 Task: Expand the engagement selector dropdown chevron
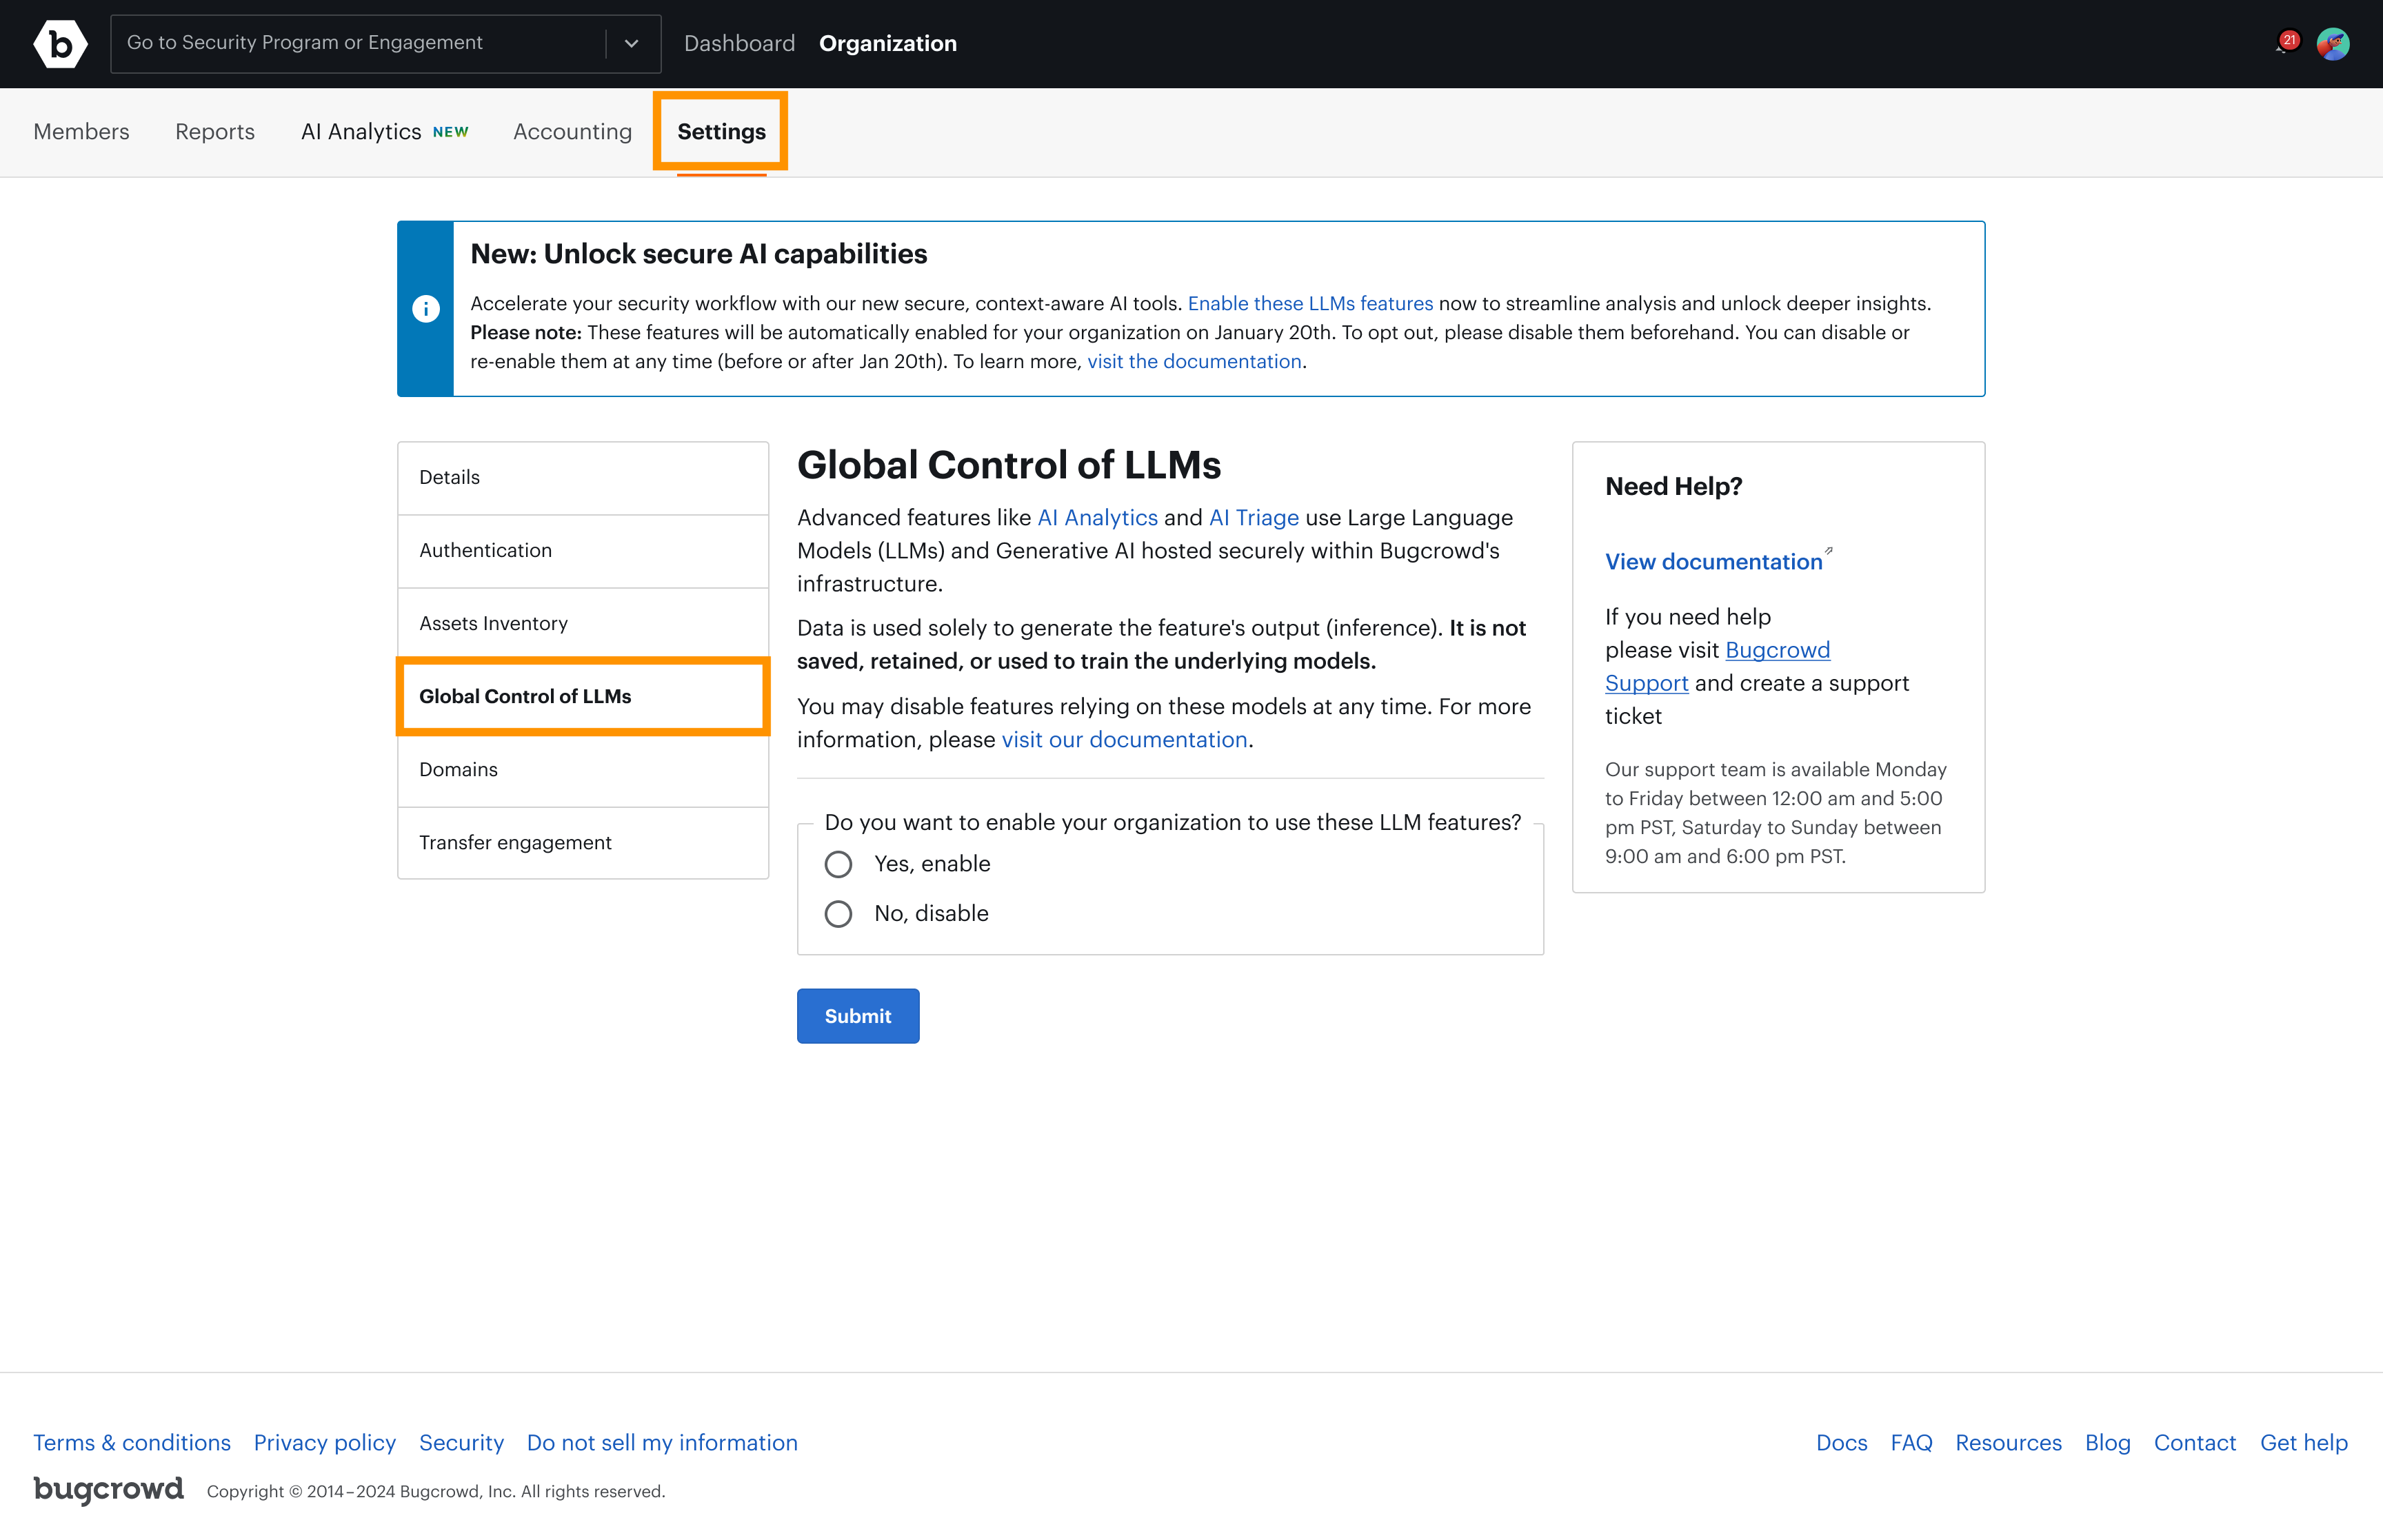click(633, 43)
